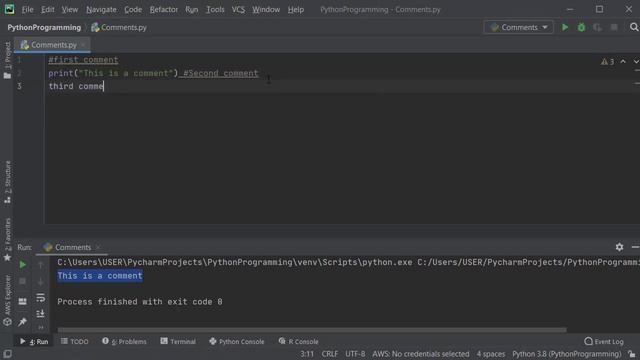Hide the Run tool window panel
The image size is (640, 360).
coord(635,247)
